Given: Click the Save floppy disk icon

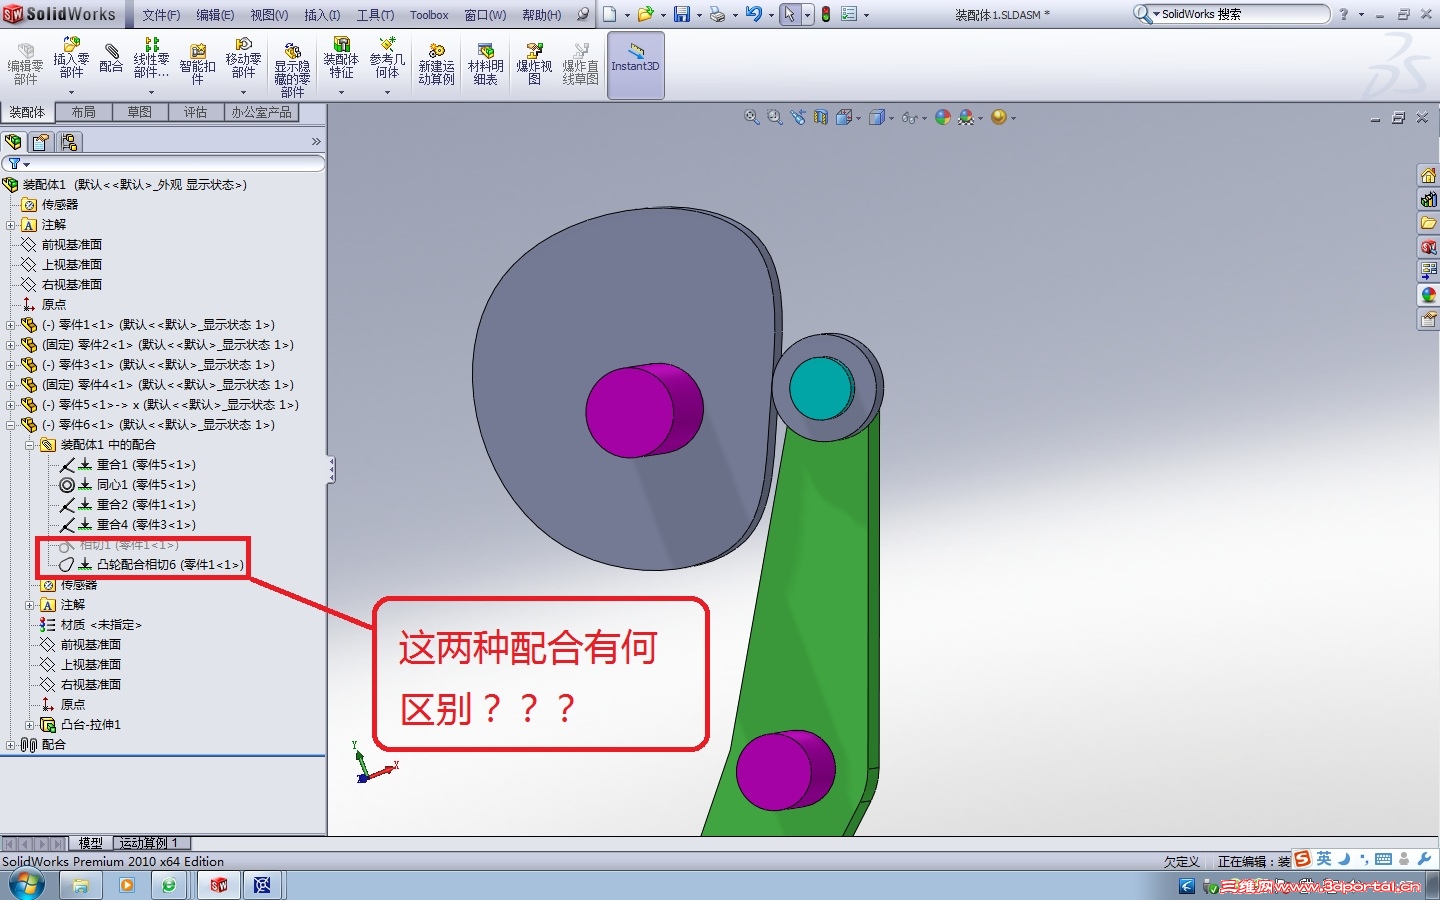Looking at the screenshot, I should point(682,14).
